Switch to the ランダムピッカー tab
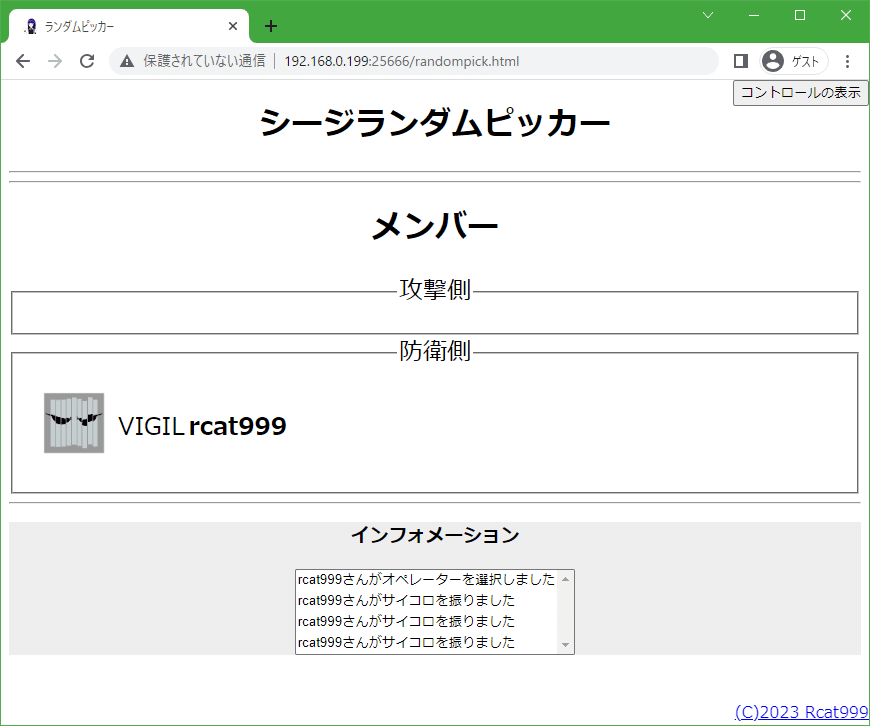This screenshot has height=726, width=870. click(120, 26)
